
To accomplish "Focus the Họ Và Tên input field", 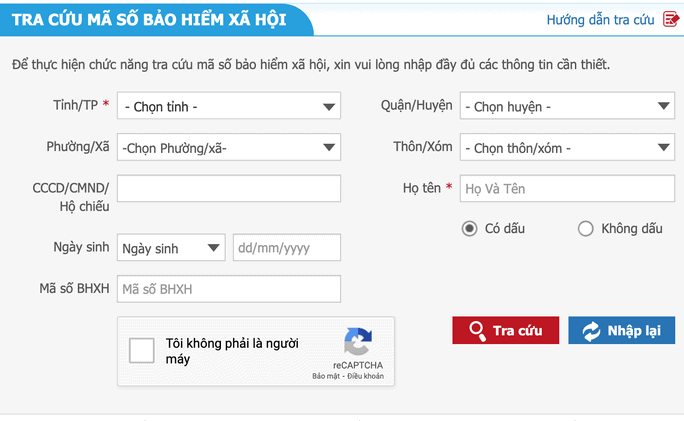I will 567,188.
